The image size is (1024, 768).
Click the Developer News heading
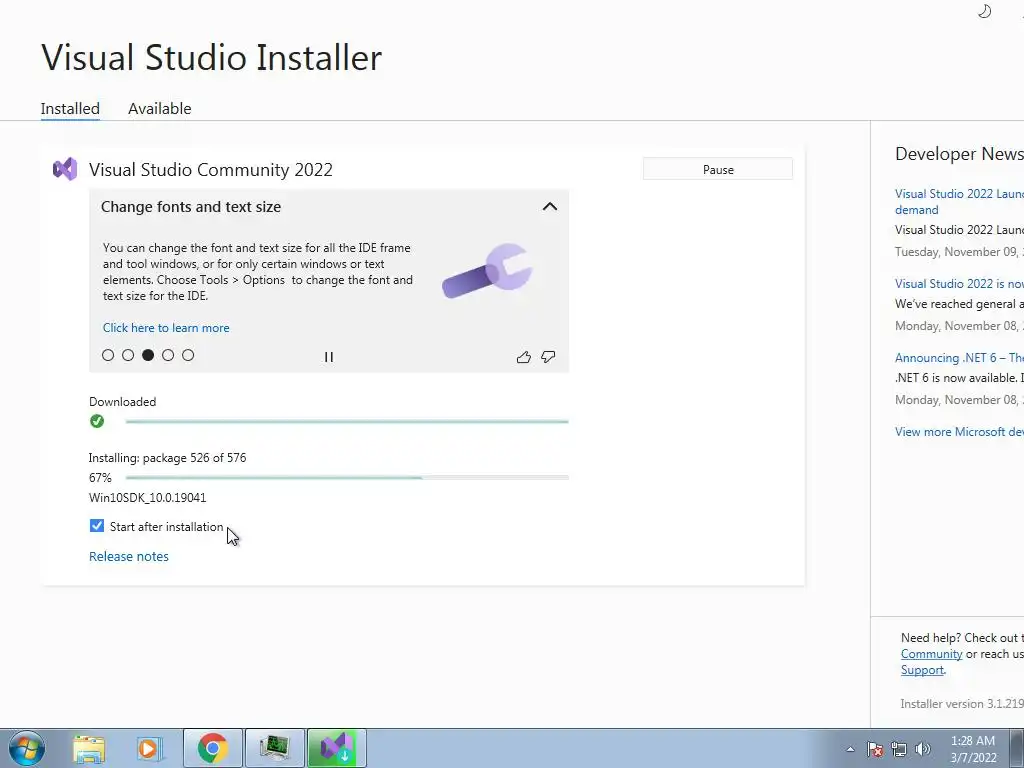959,154
